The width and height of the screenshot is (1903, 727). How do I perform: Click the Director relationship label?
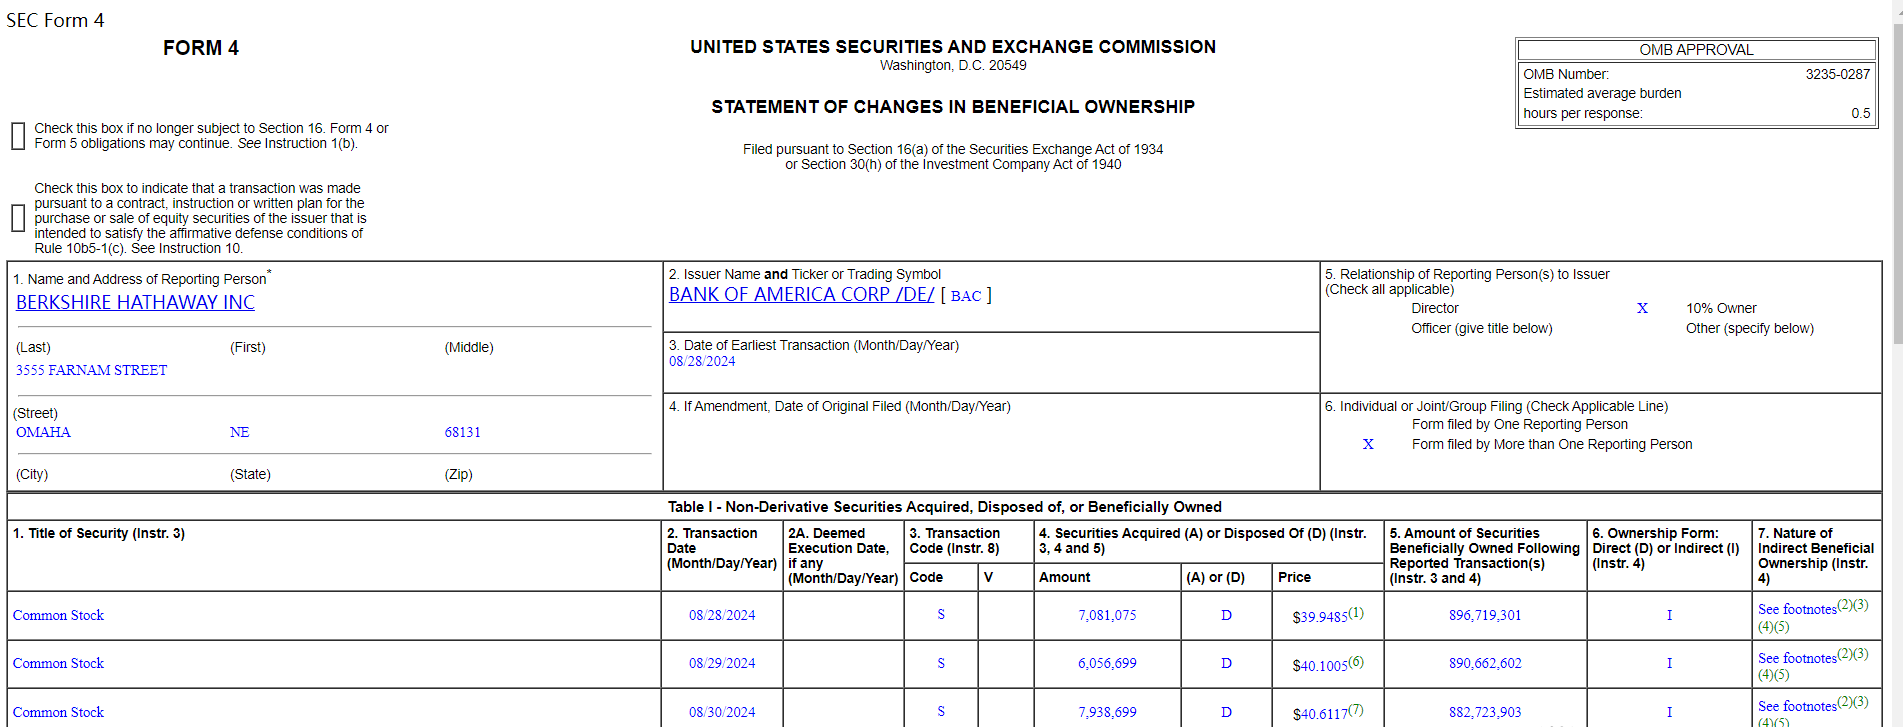[1435, 308]
